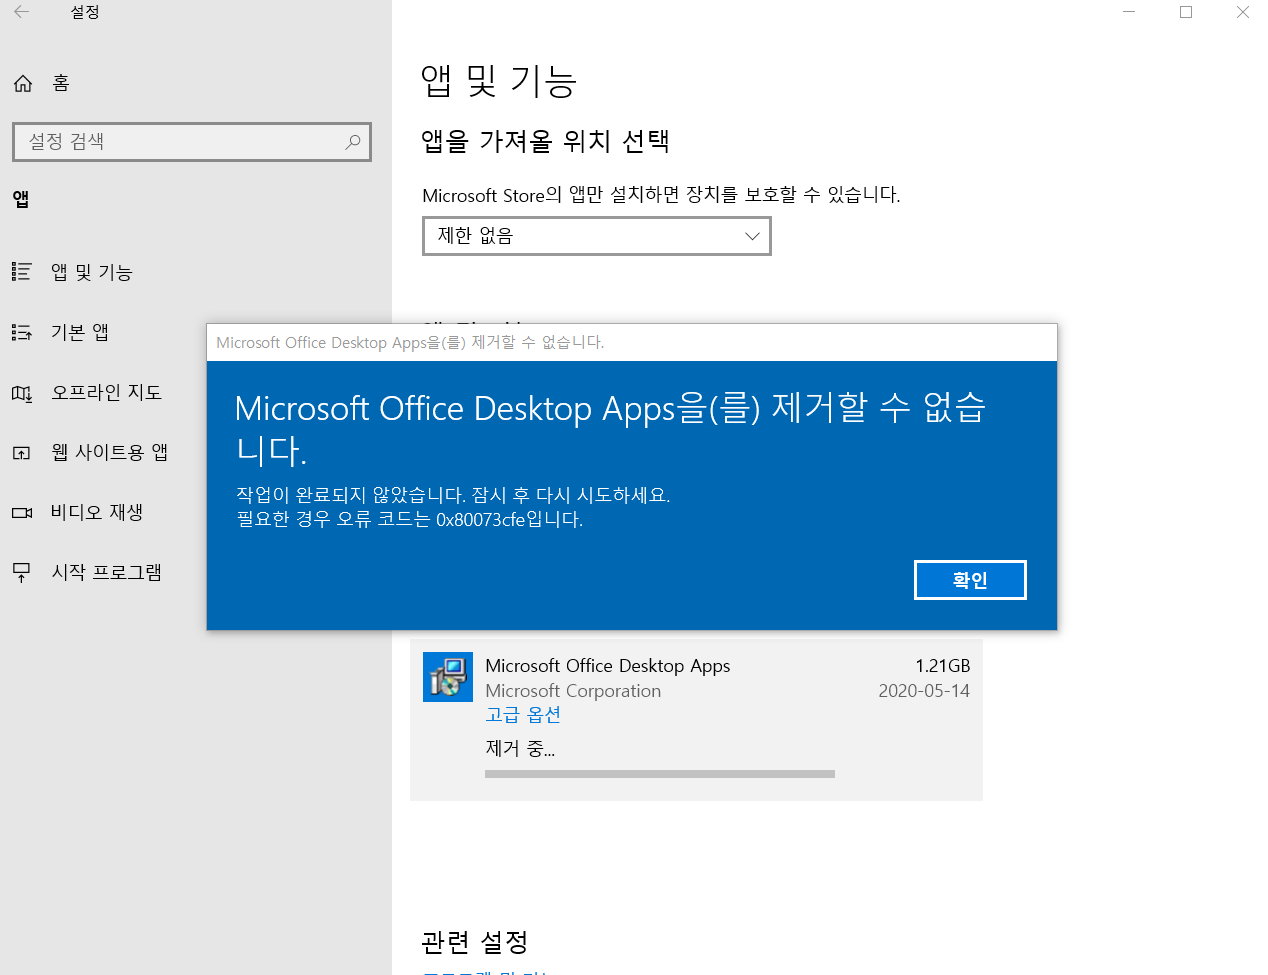The height and width of the screenshot is (975, 1268).
Task: Click the 앱을 가져올 위치 선택 heading
Action: (x=545, y=141)
